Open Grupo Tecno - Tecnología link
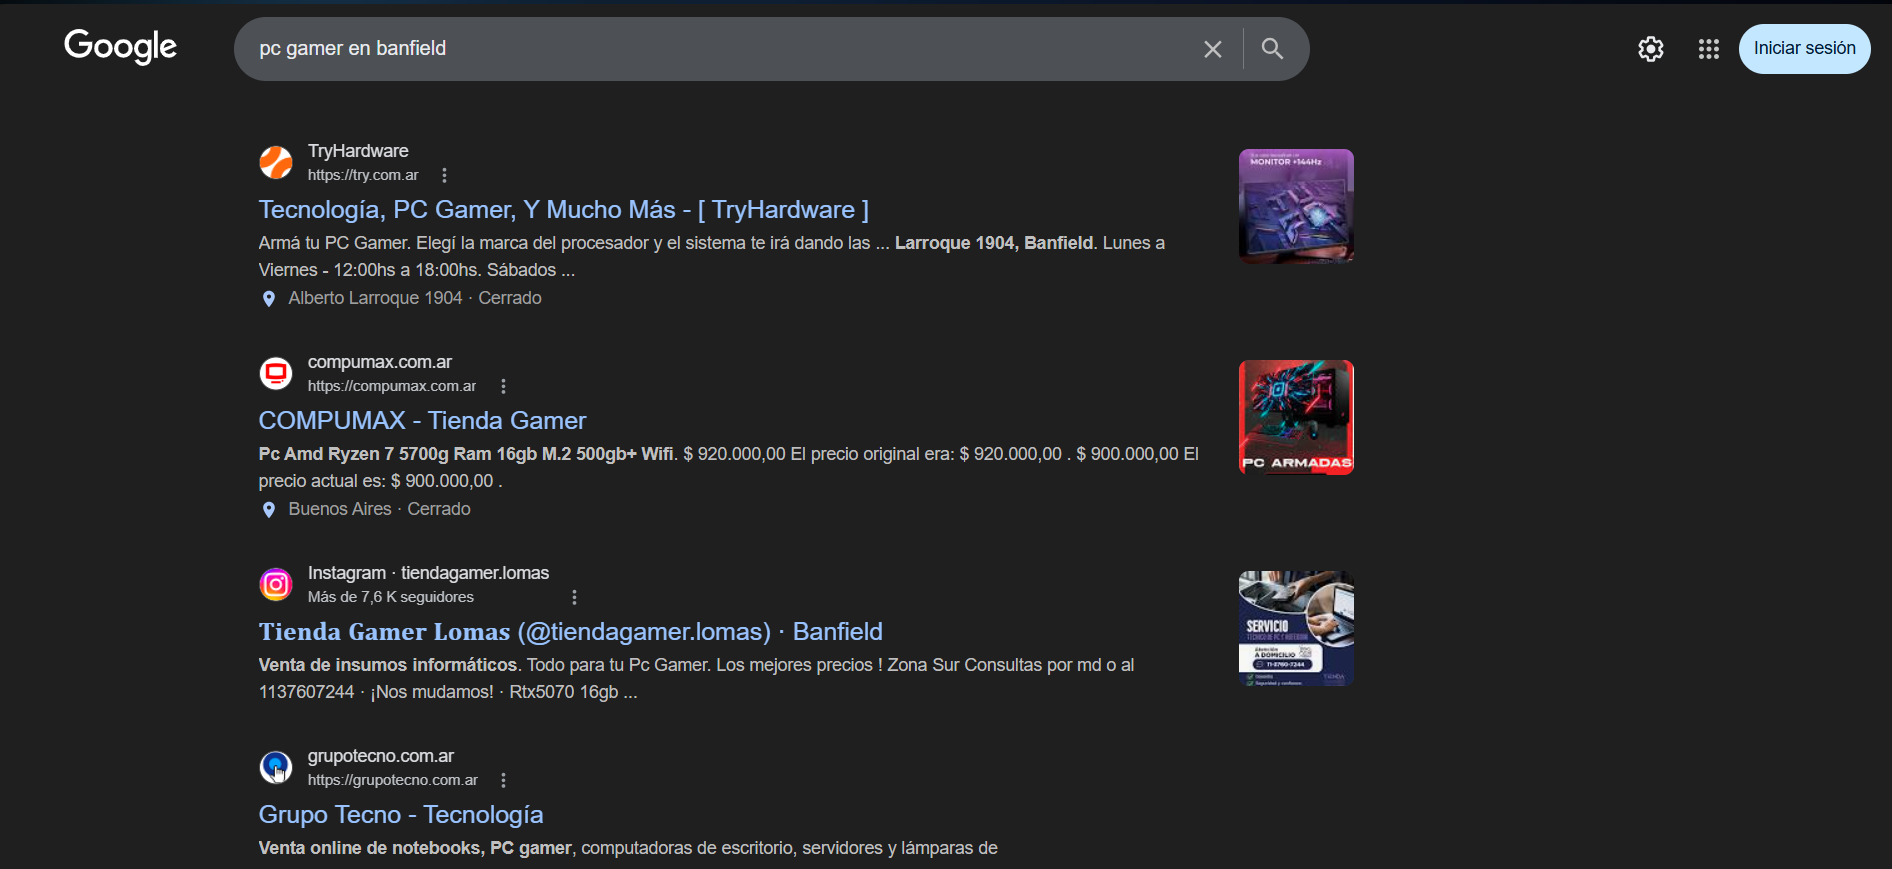This screenshot has height=869, width=1892. click(x=400, y=815)
